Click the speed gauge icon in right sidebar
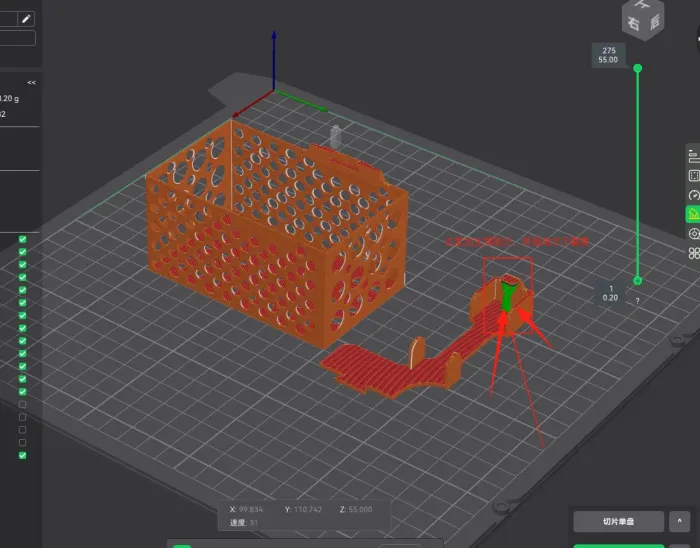The height and width of the screenshot is (548, 700). click(x=693, y=194)
